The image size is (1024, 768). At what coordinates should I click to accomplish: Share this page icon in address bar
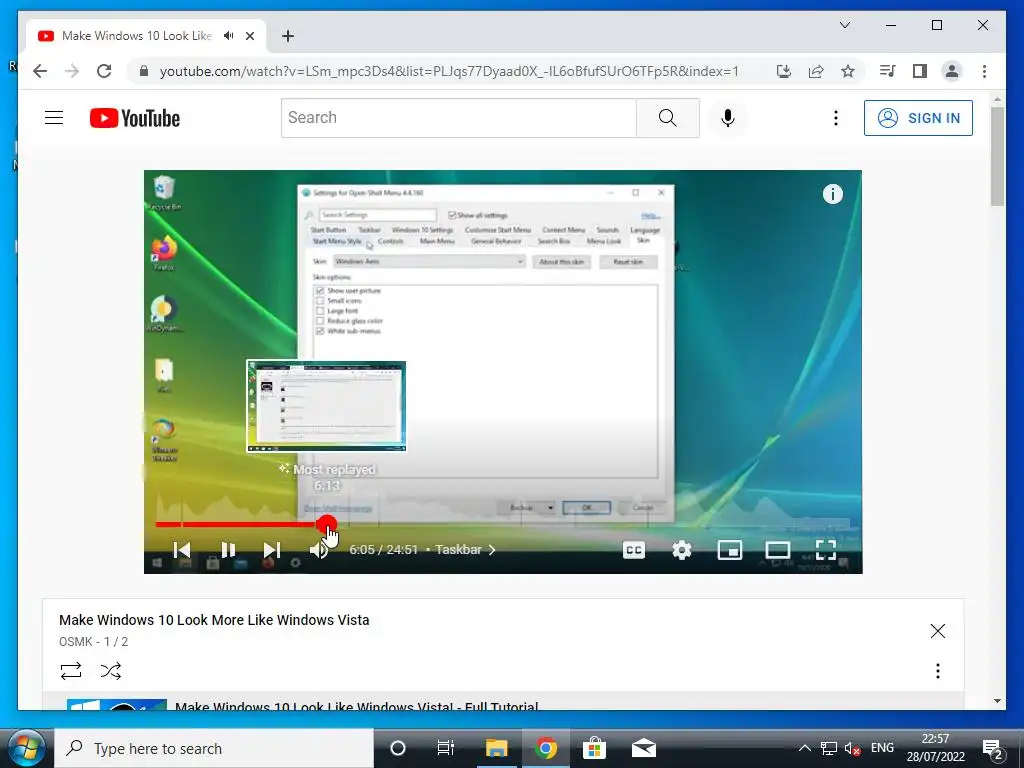point(816,71)
